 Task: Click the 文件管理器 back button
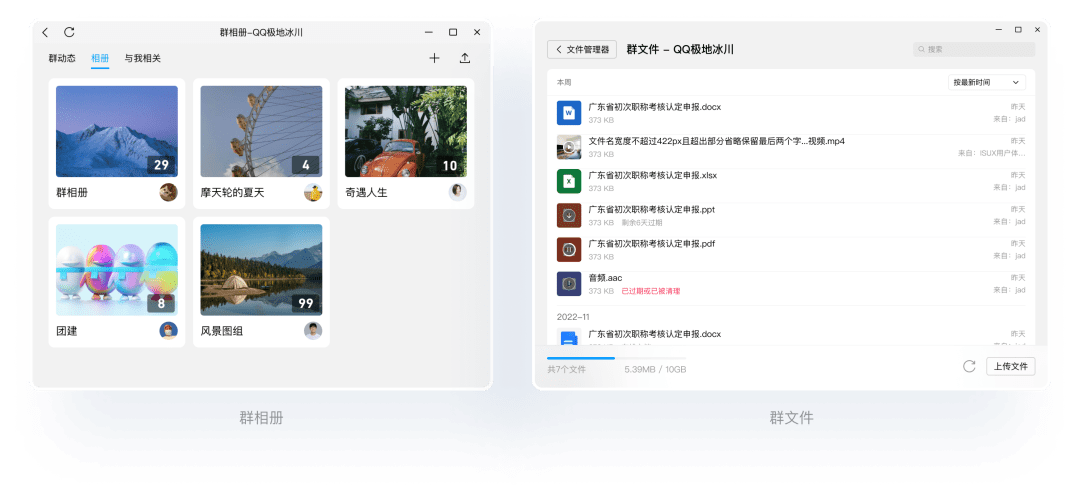coord(582,49)
